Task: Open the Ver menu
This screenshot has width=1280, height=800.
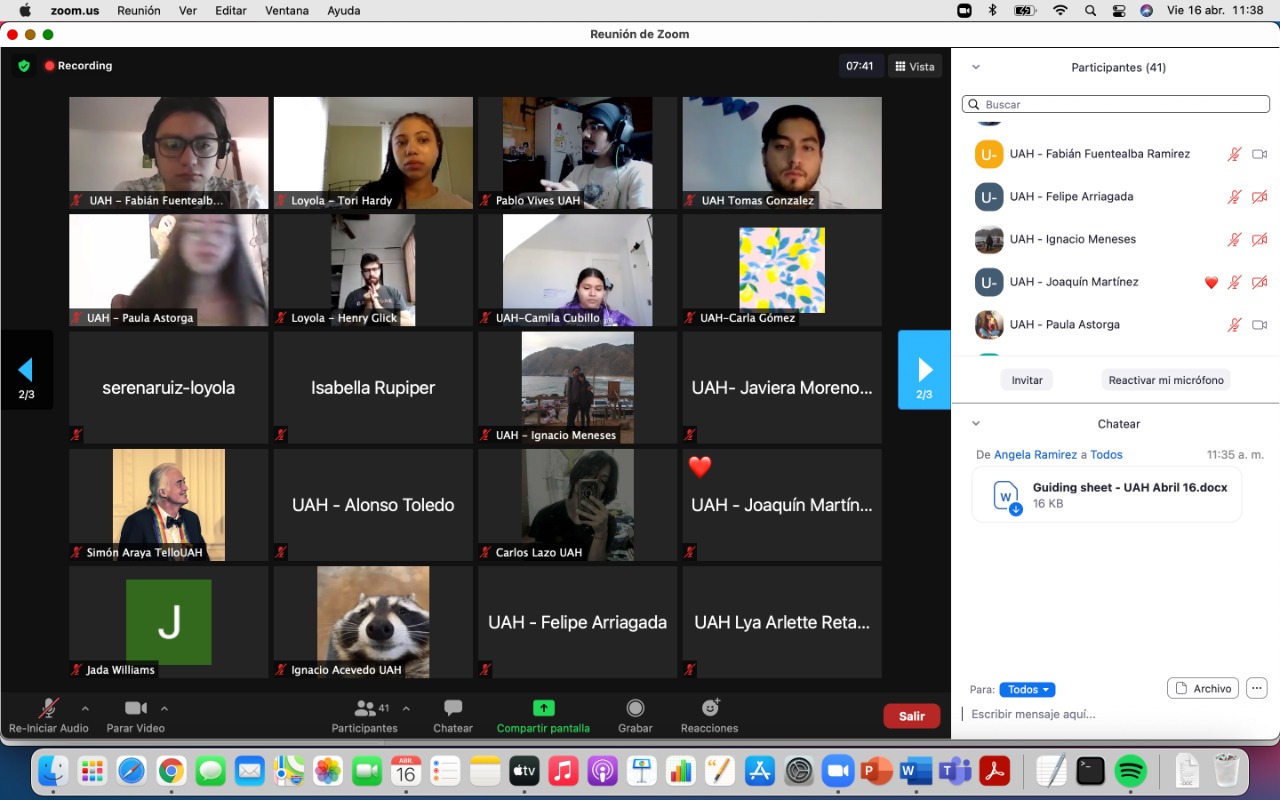Action: (190, 11)
